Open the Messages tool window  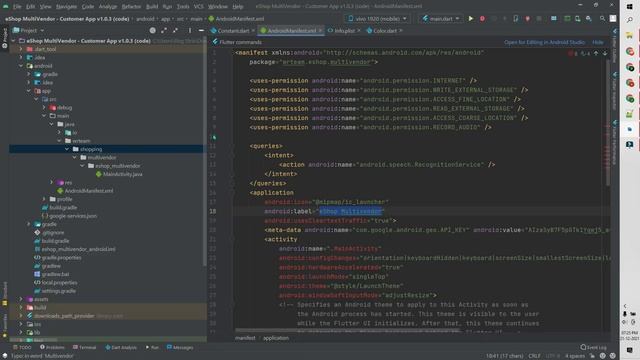coord(180,347)
